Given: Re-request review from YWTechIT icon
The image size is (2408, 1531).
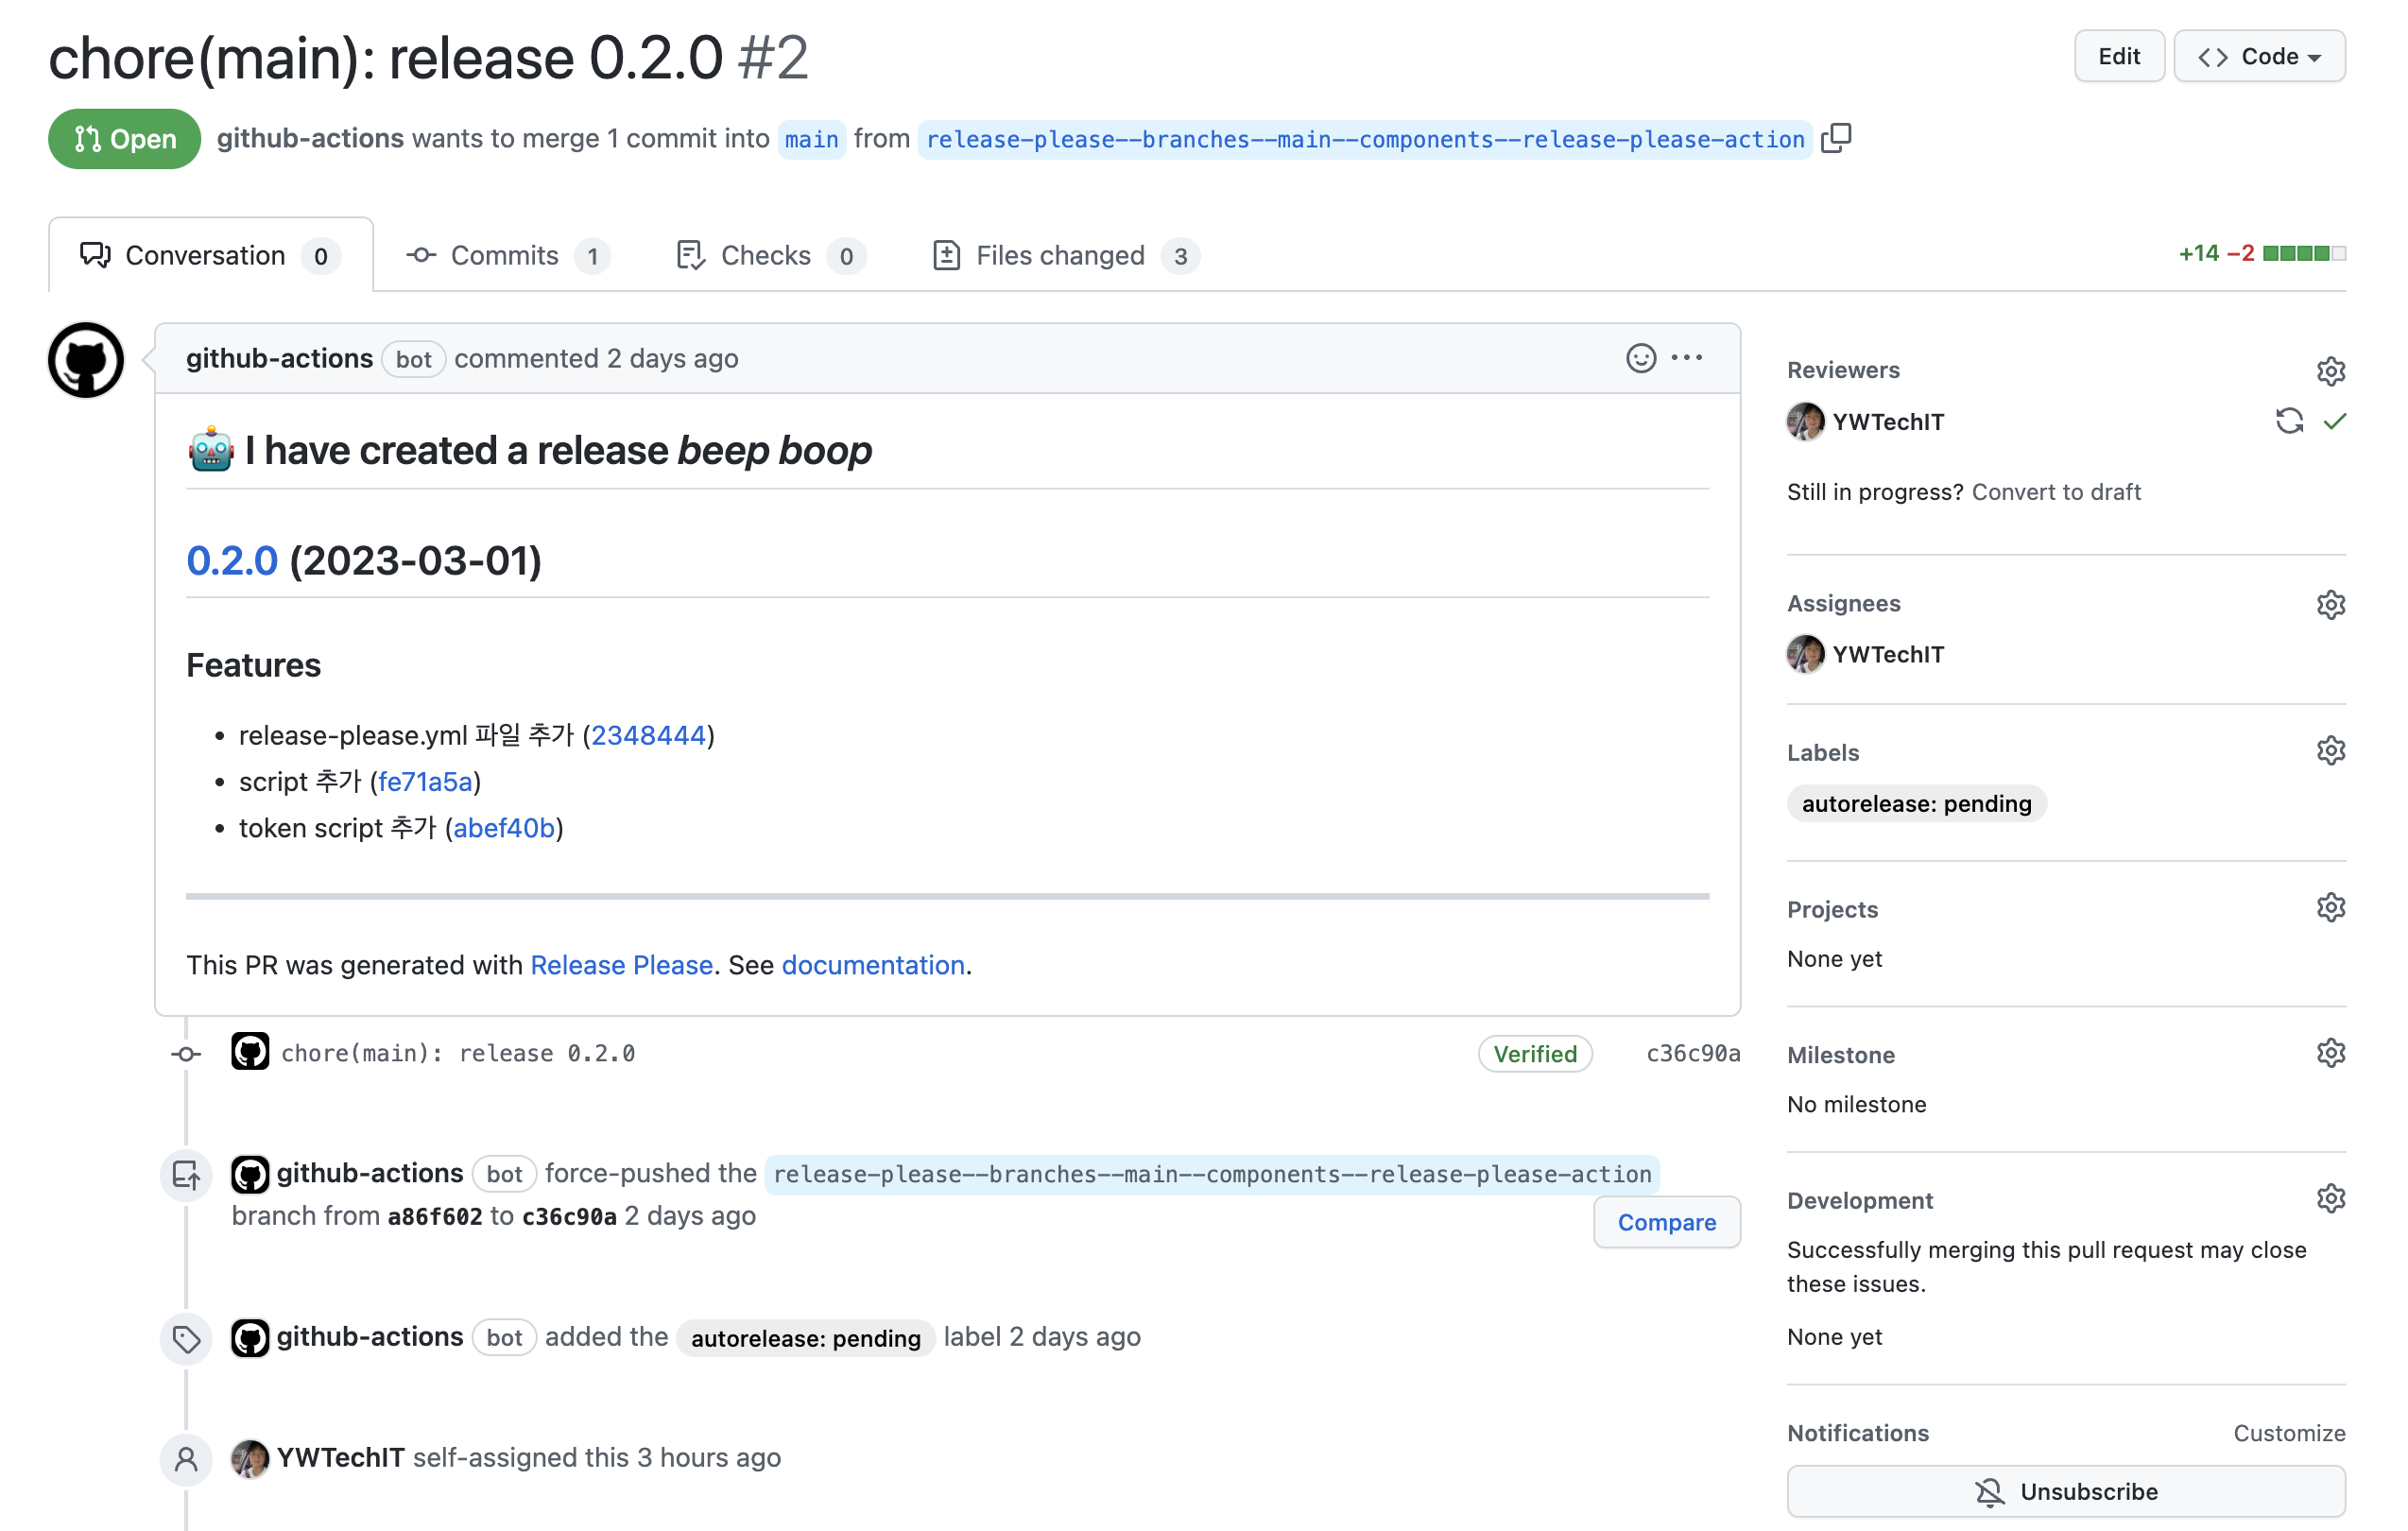Looking at the screenshot, I should click(x=2289, y=421).
